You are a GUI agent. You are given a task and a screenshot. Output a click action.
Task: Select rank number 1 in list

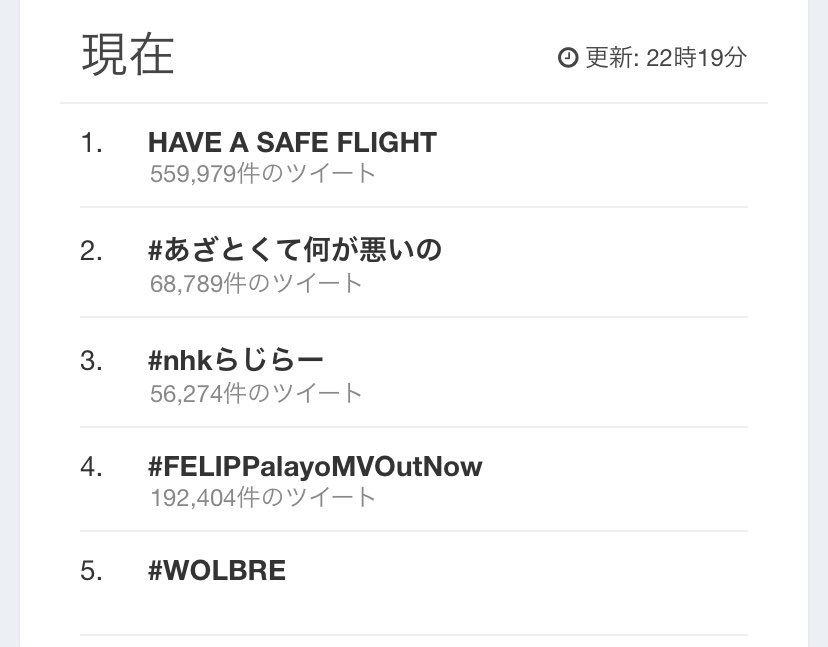[91, 143]
